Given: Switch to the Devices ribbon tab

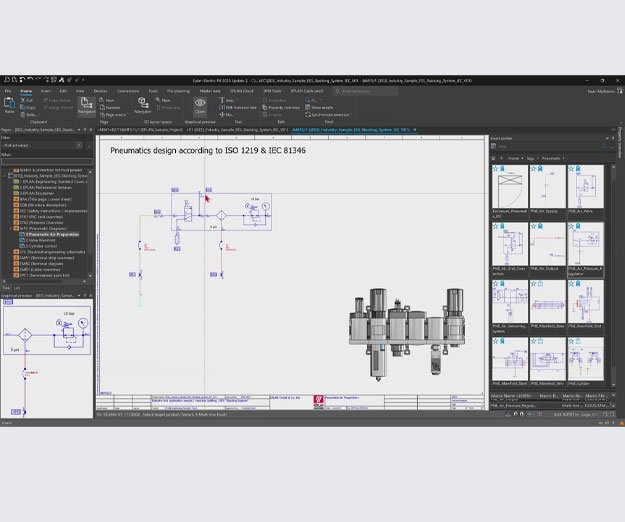Looking at the screenshot, I should [100, 91].
